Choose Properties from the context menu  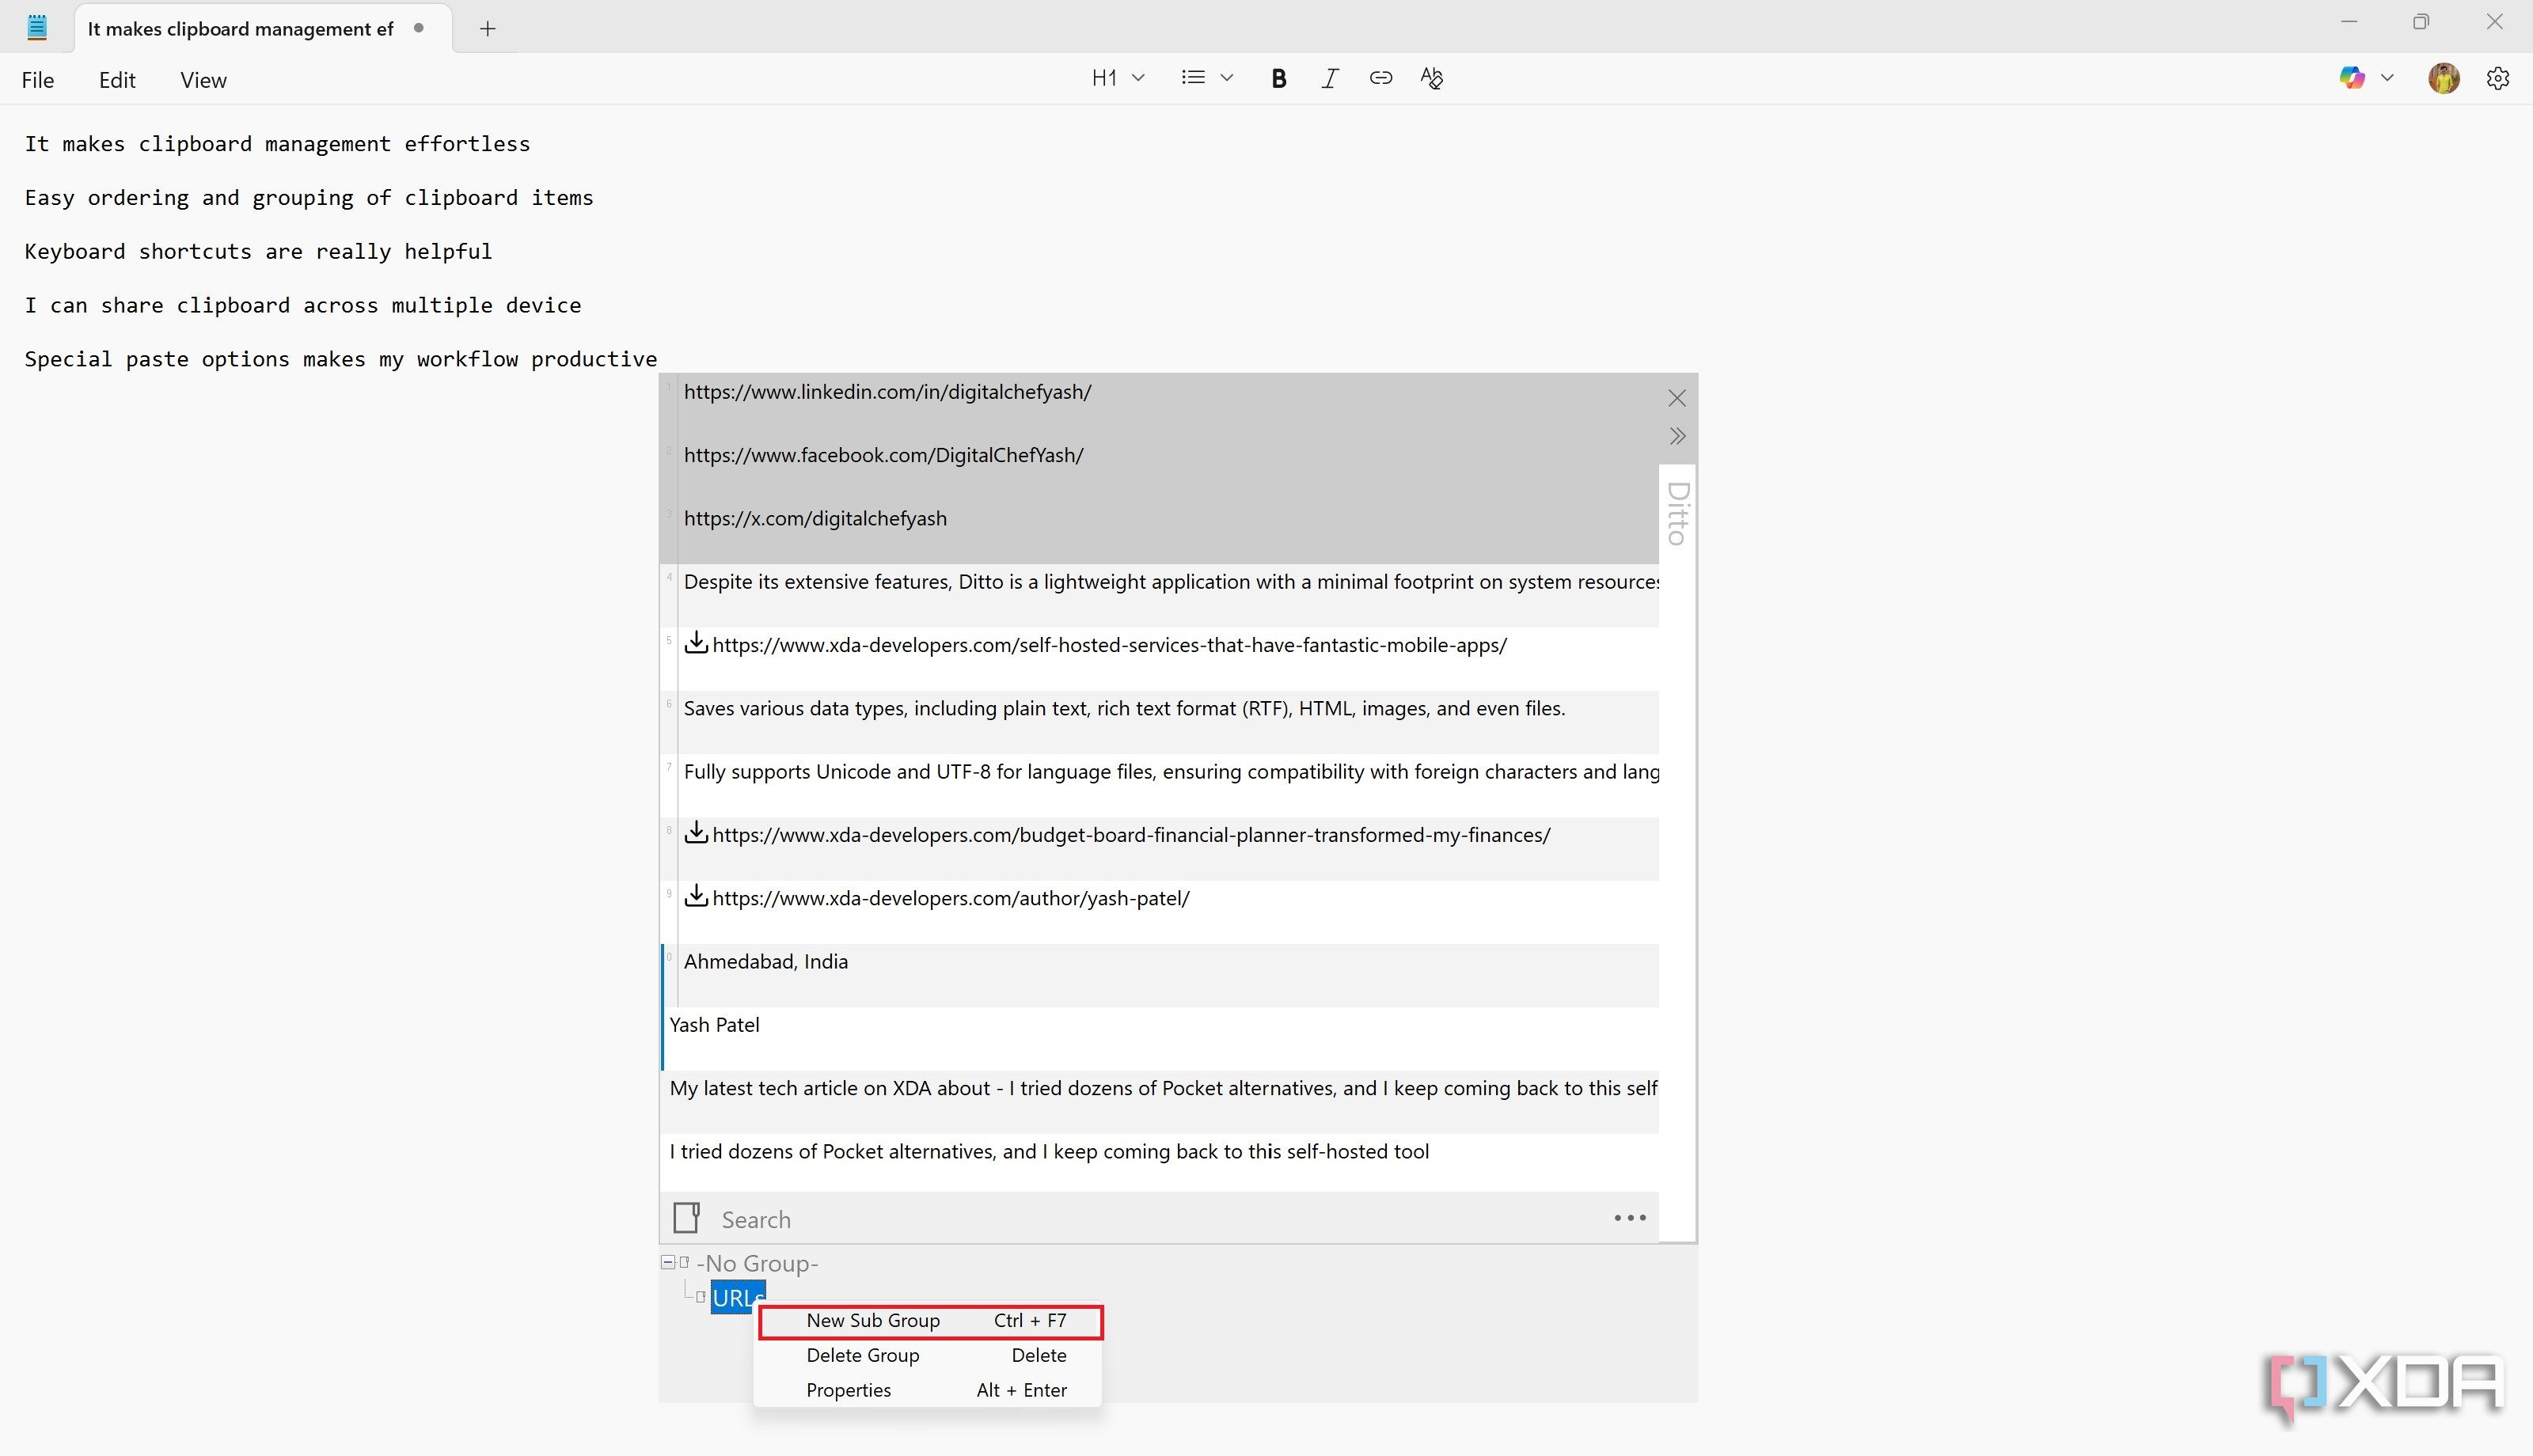[928, 1390]
